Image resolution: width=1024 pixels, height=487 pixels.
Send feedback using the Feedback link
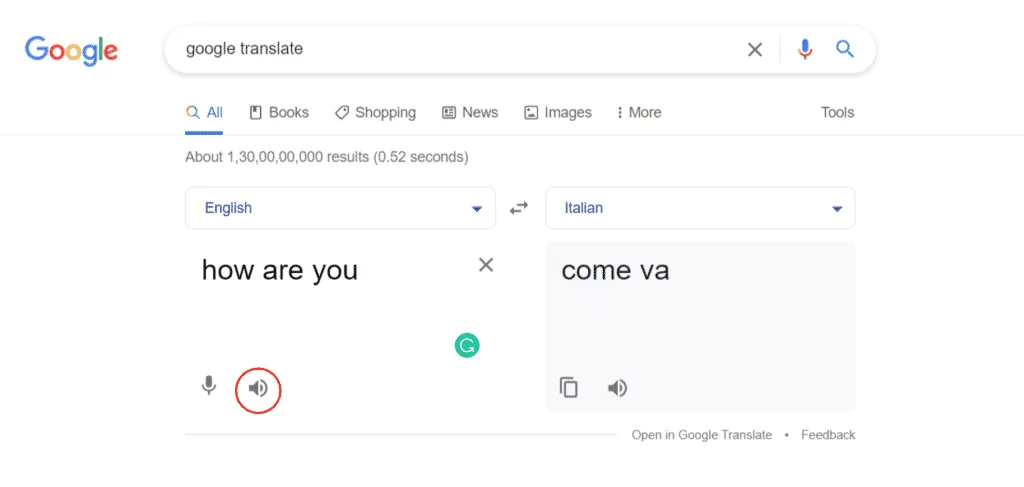(x=828, y=435)
